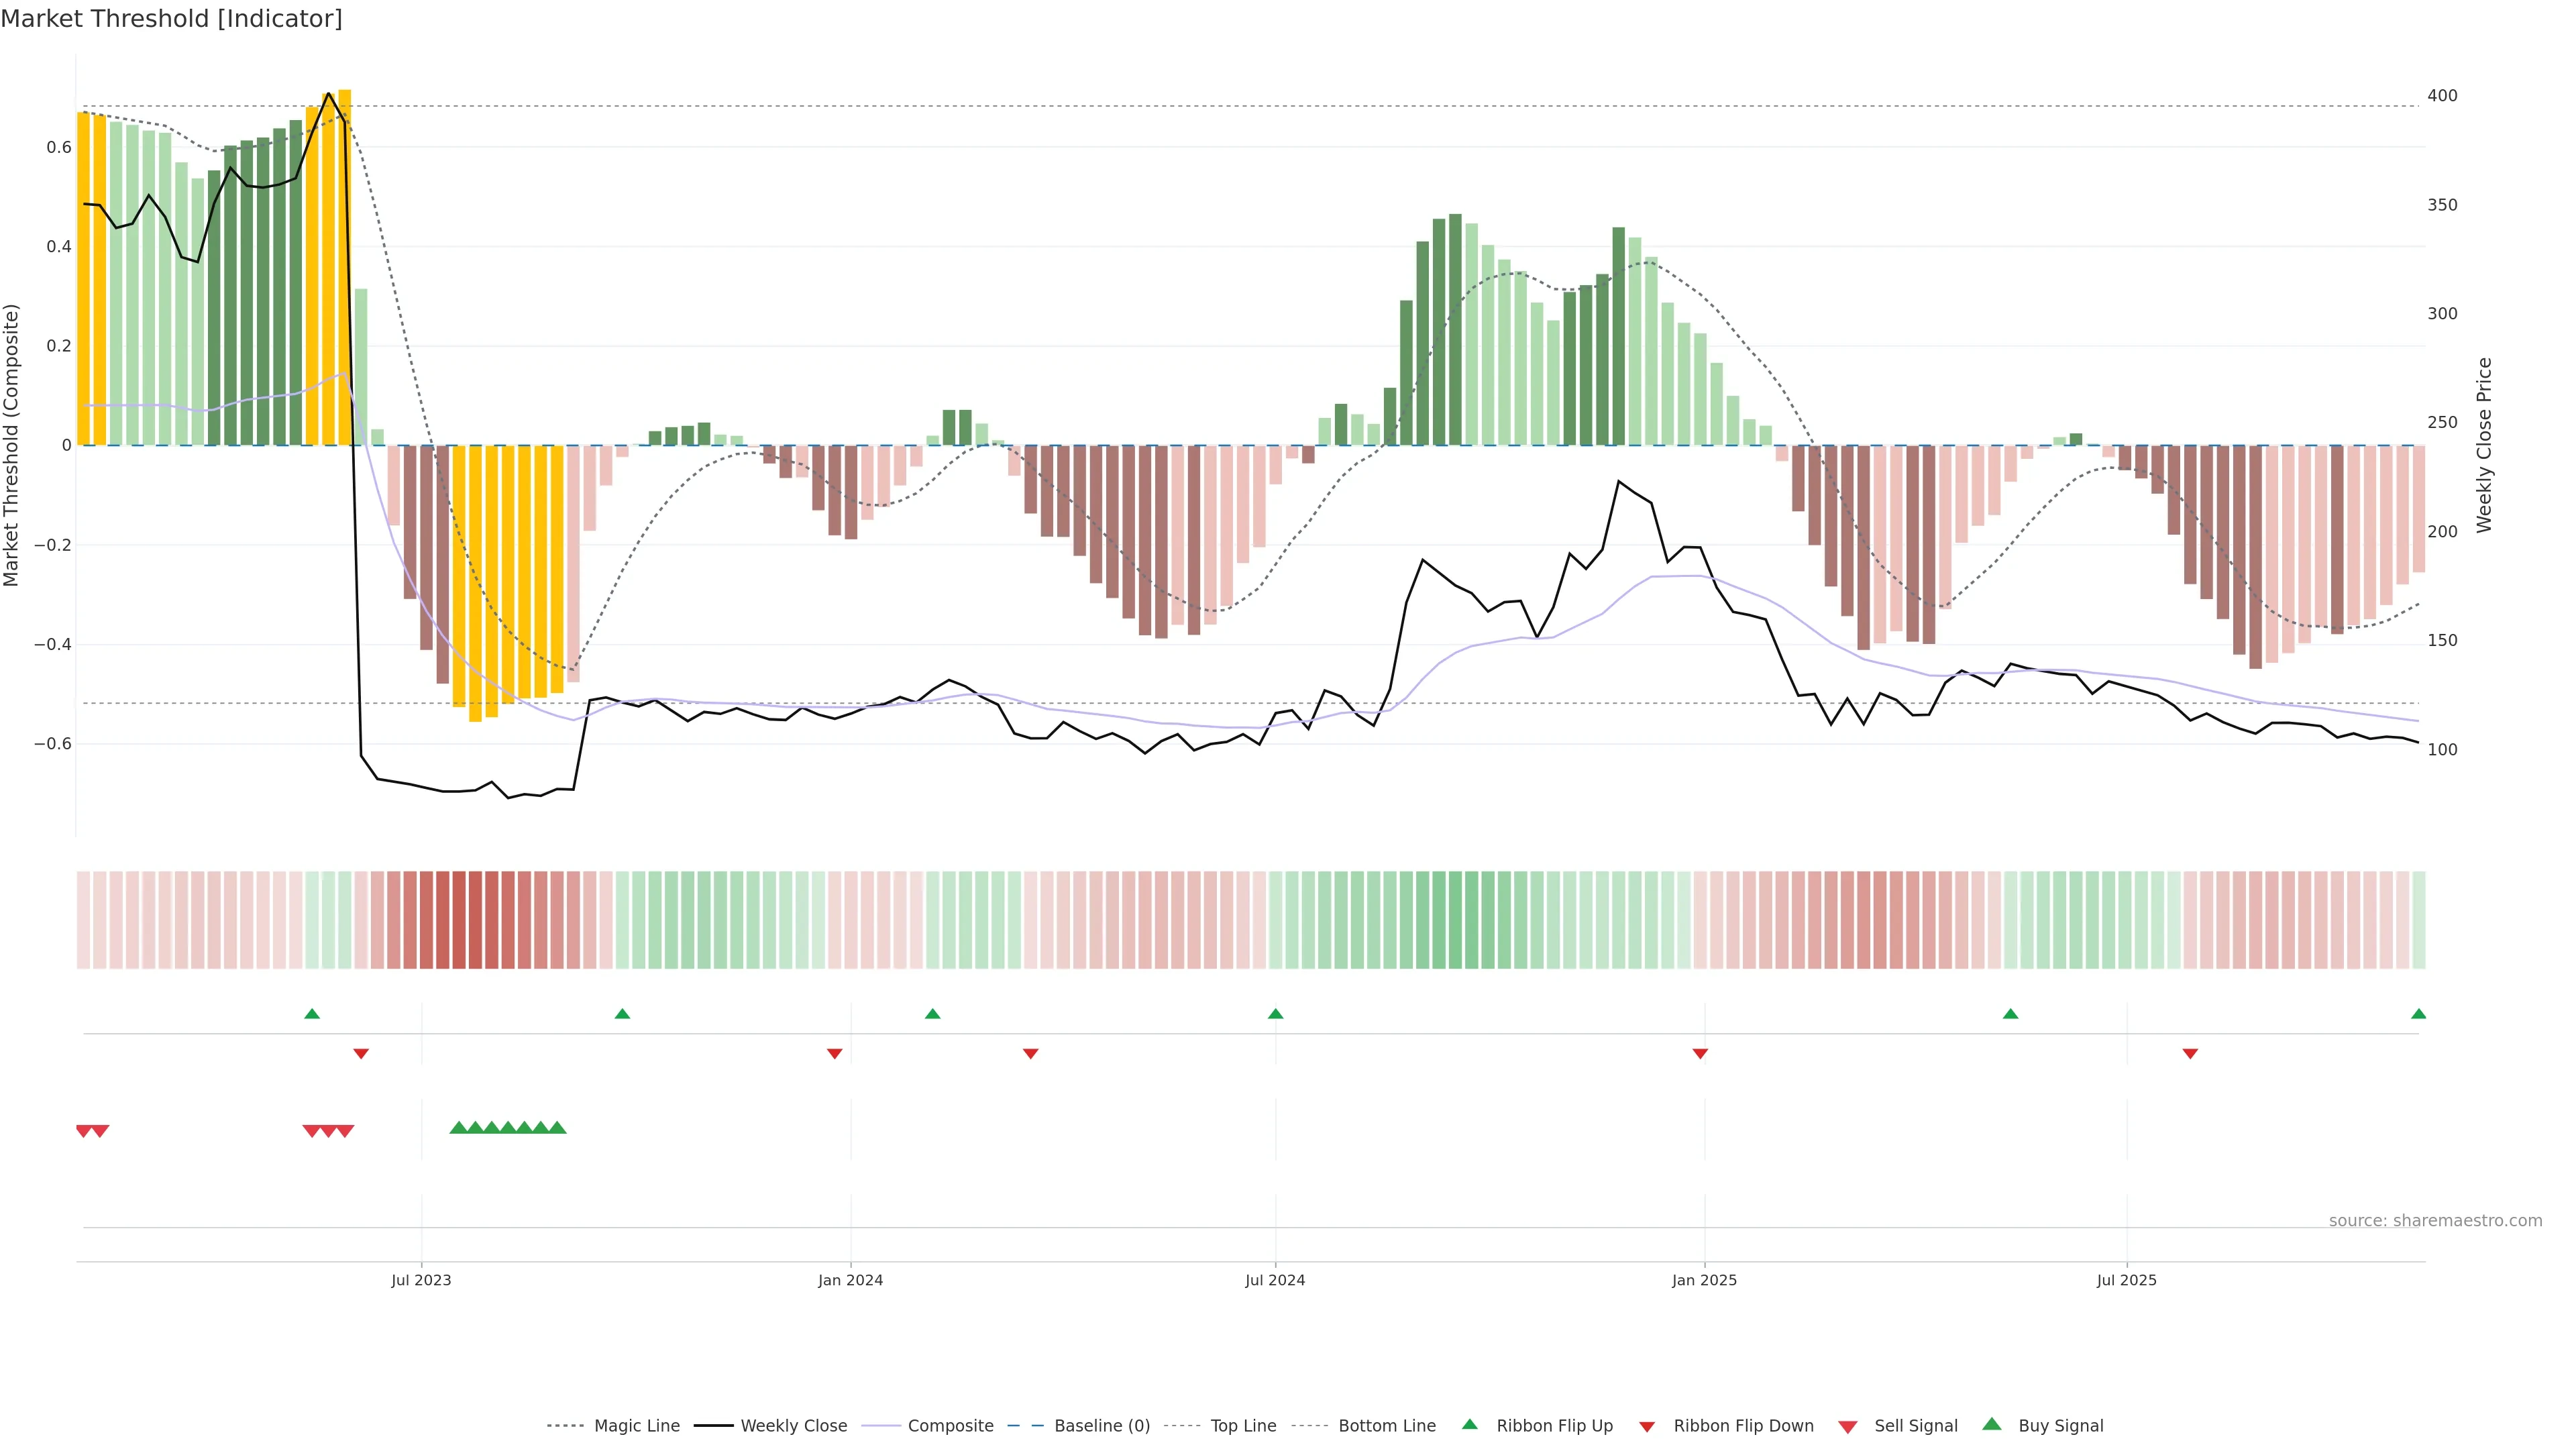Click the Ribbon Flip Up legend triangle
This screenshot has height=1449, width=2576.
[x=1469, y=1424]
